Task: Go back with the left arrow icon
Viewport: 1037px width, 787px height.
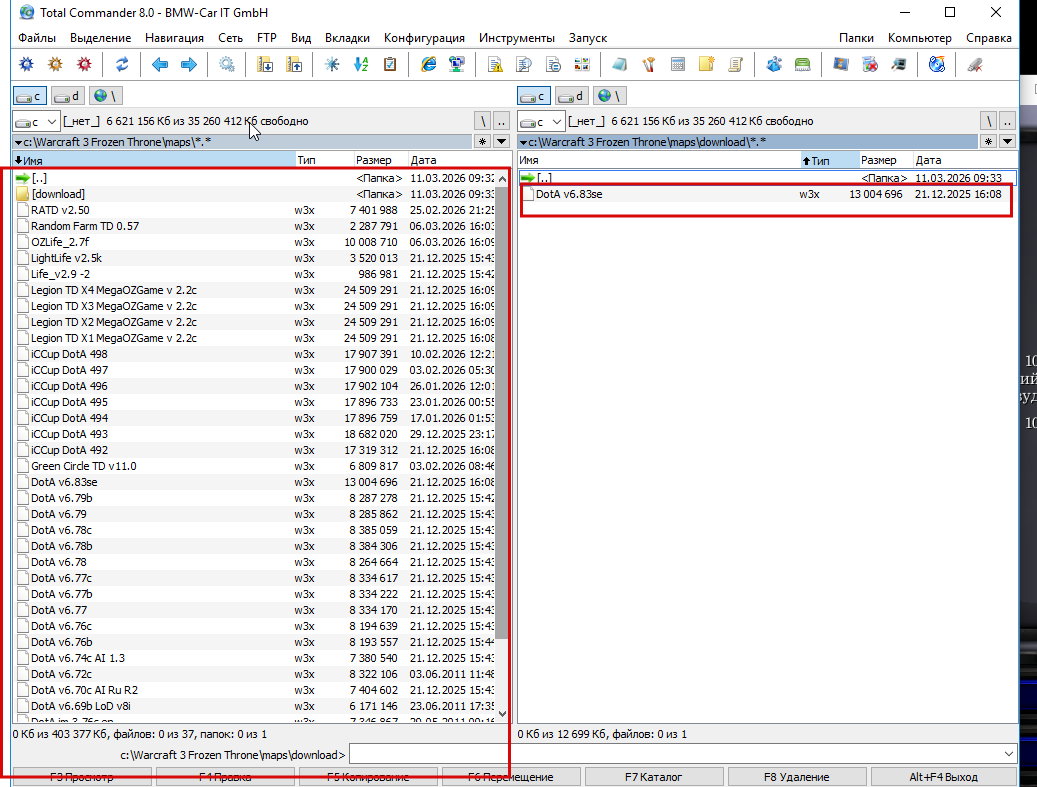Action: (159, 64)
